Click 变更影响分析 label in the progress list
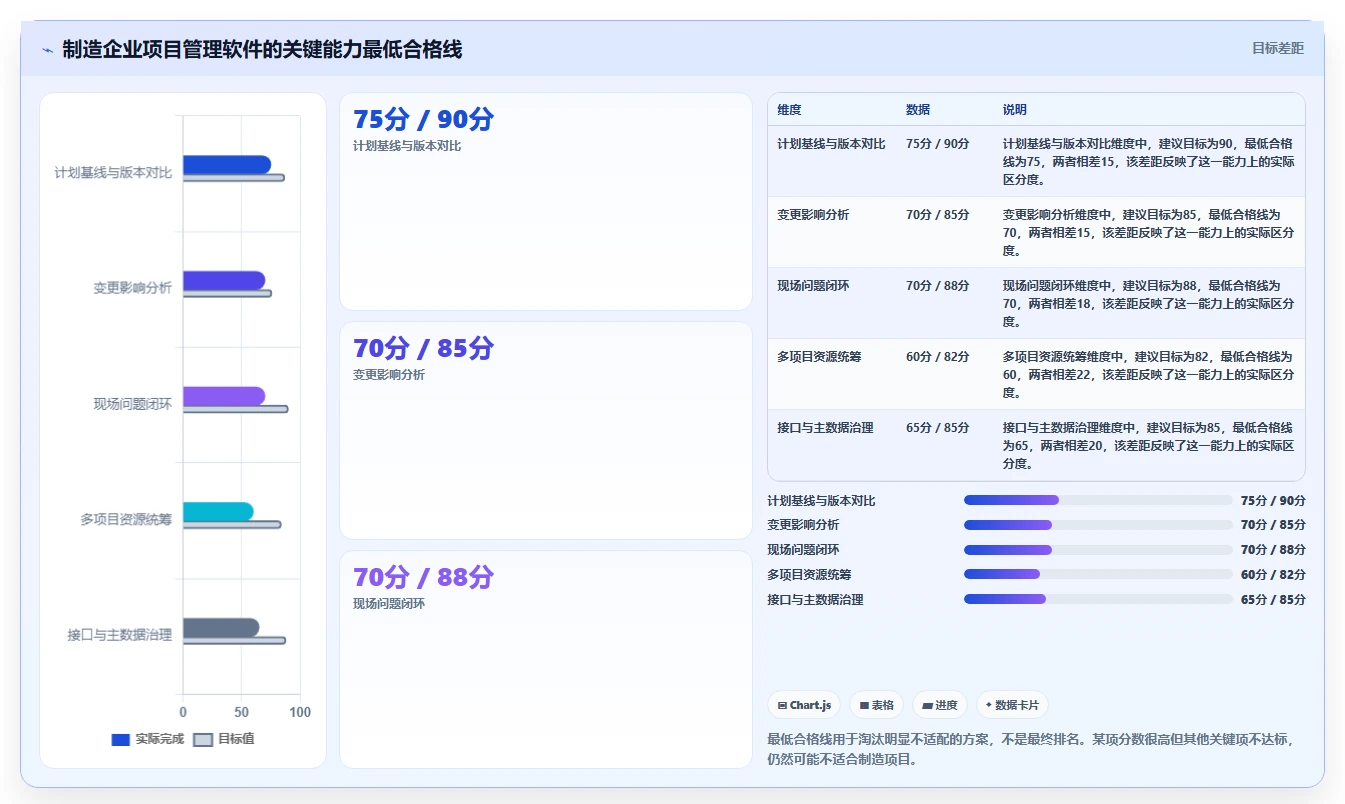1345x804 pixels. coord(803,525)
